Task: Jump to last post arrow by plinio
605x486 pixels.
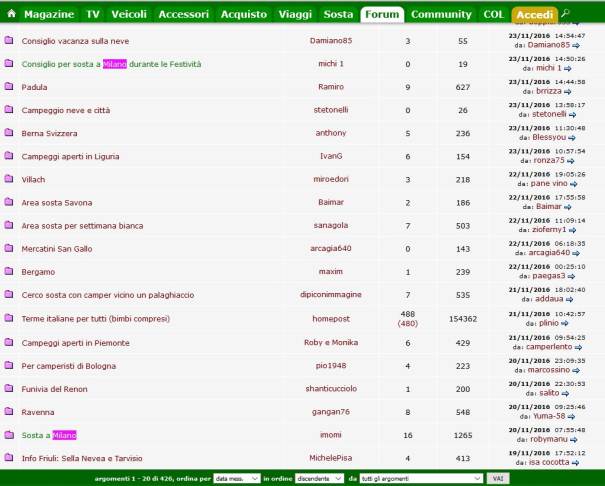Action: 565,323
